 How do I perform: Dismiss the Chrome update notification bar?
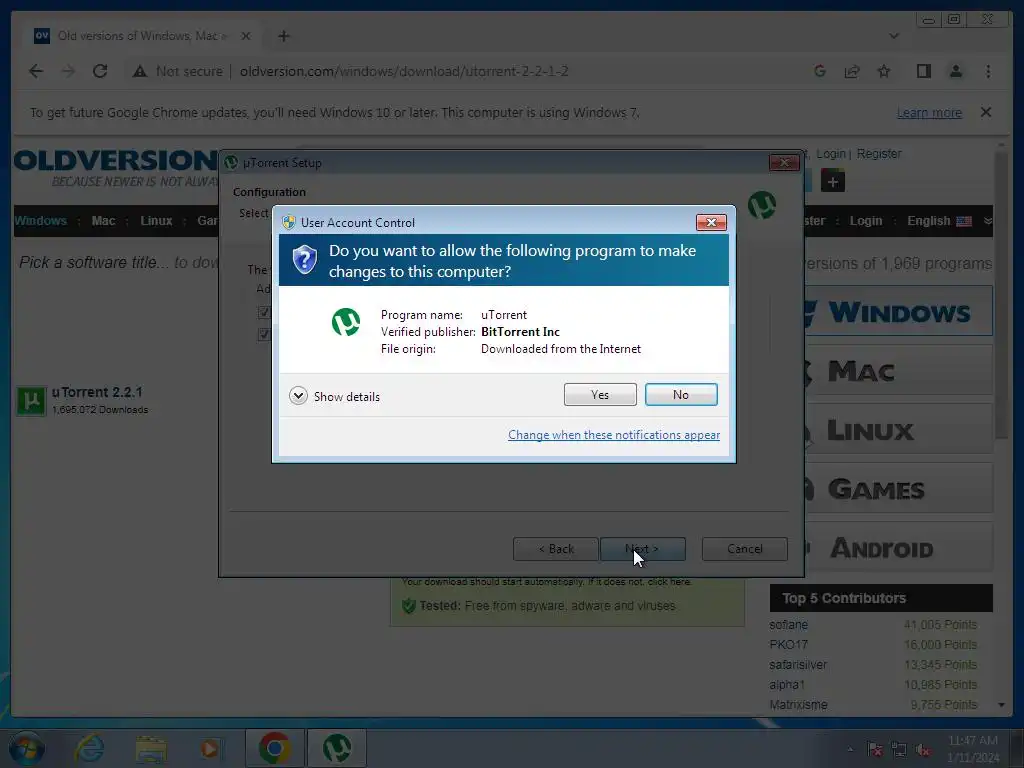coord(986,112)
